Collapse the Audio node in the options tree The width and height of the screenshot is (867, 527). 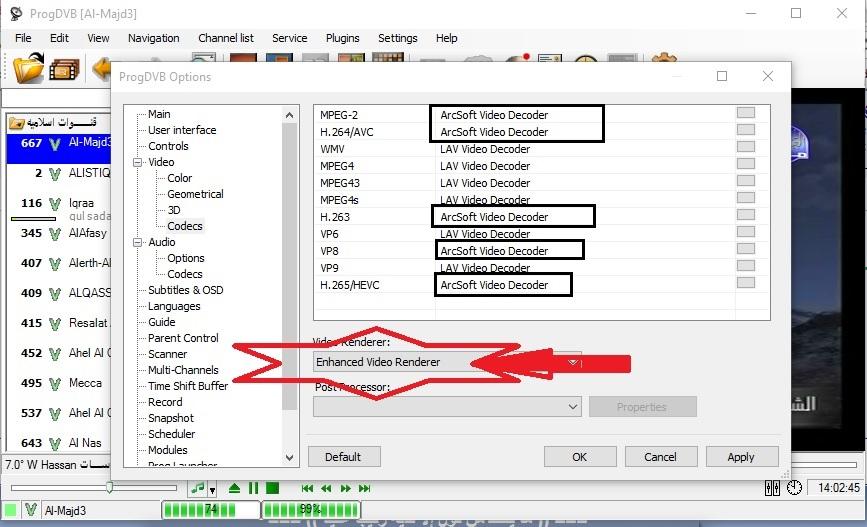[x=137, y=243]
